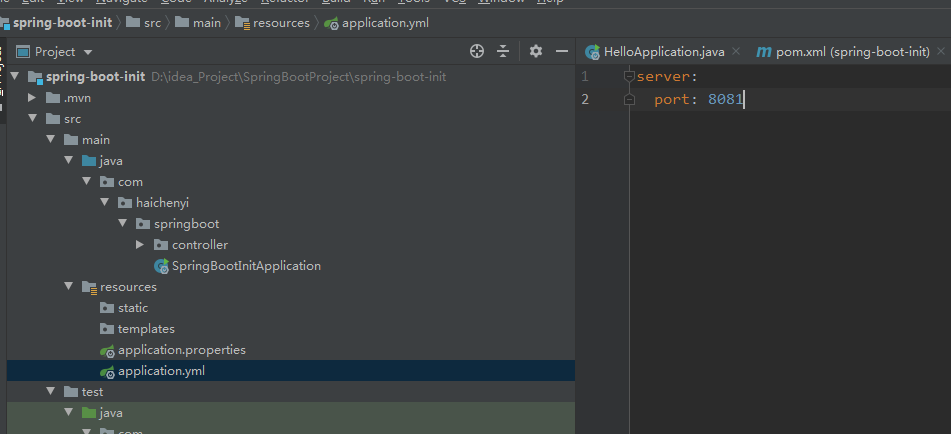Expand the .mvn folder

[32, 98]
